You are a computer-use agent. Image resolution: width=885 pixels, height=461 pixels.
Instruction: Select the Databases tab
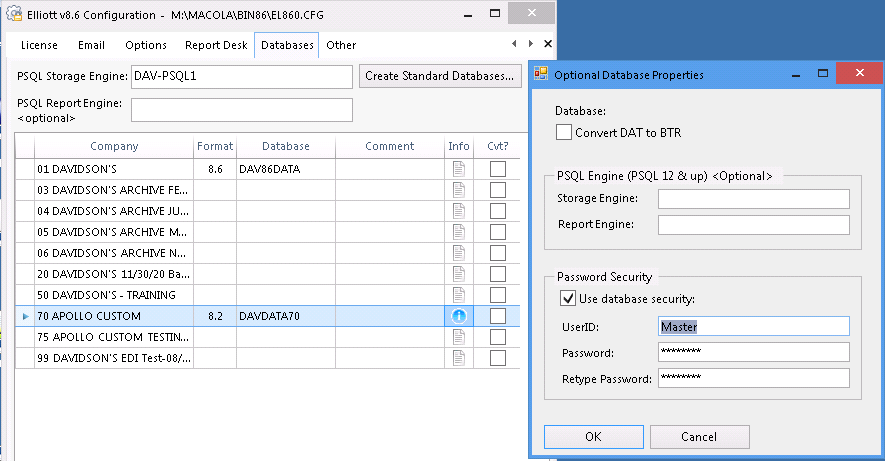pos(287,45)
